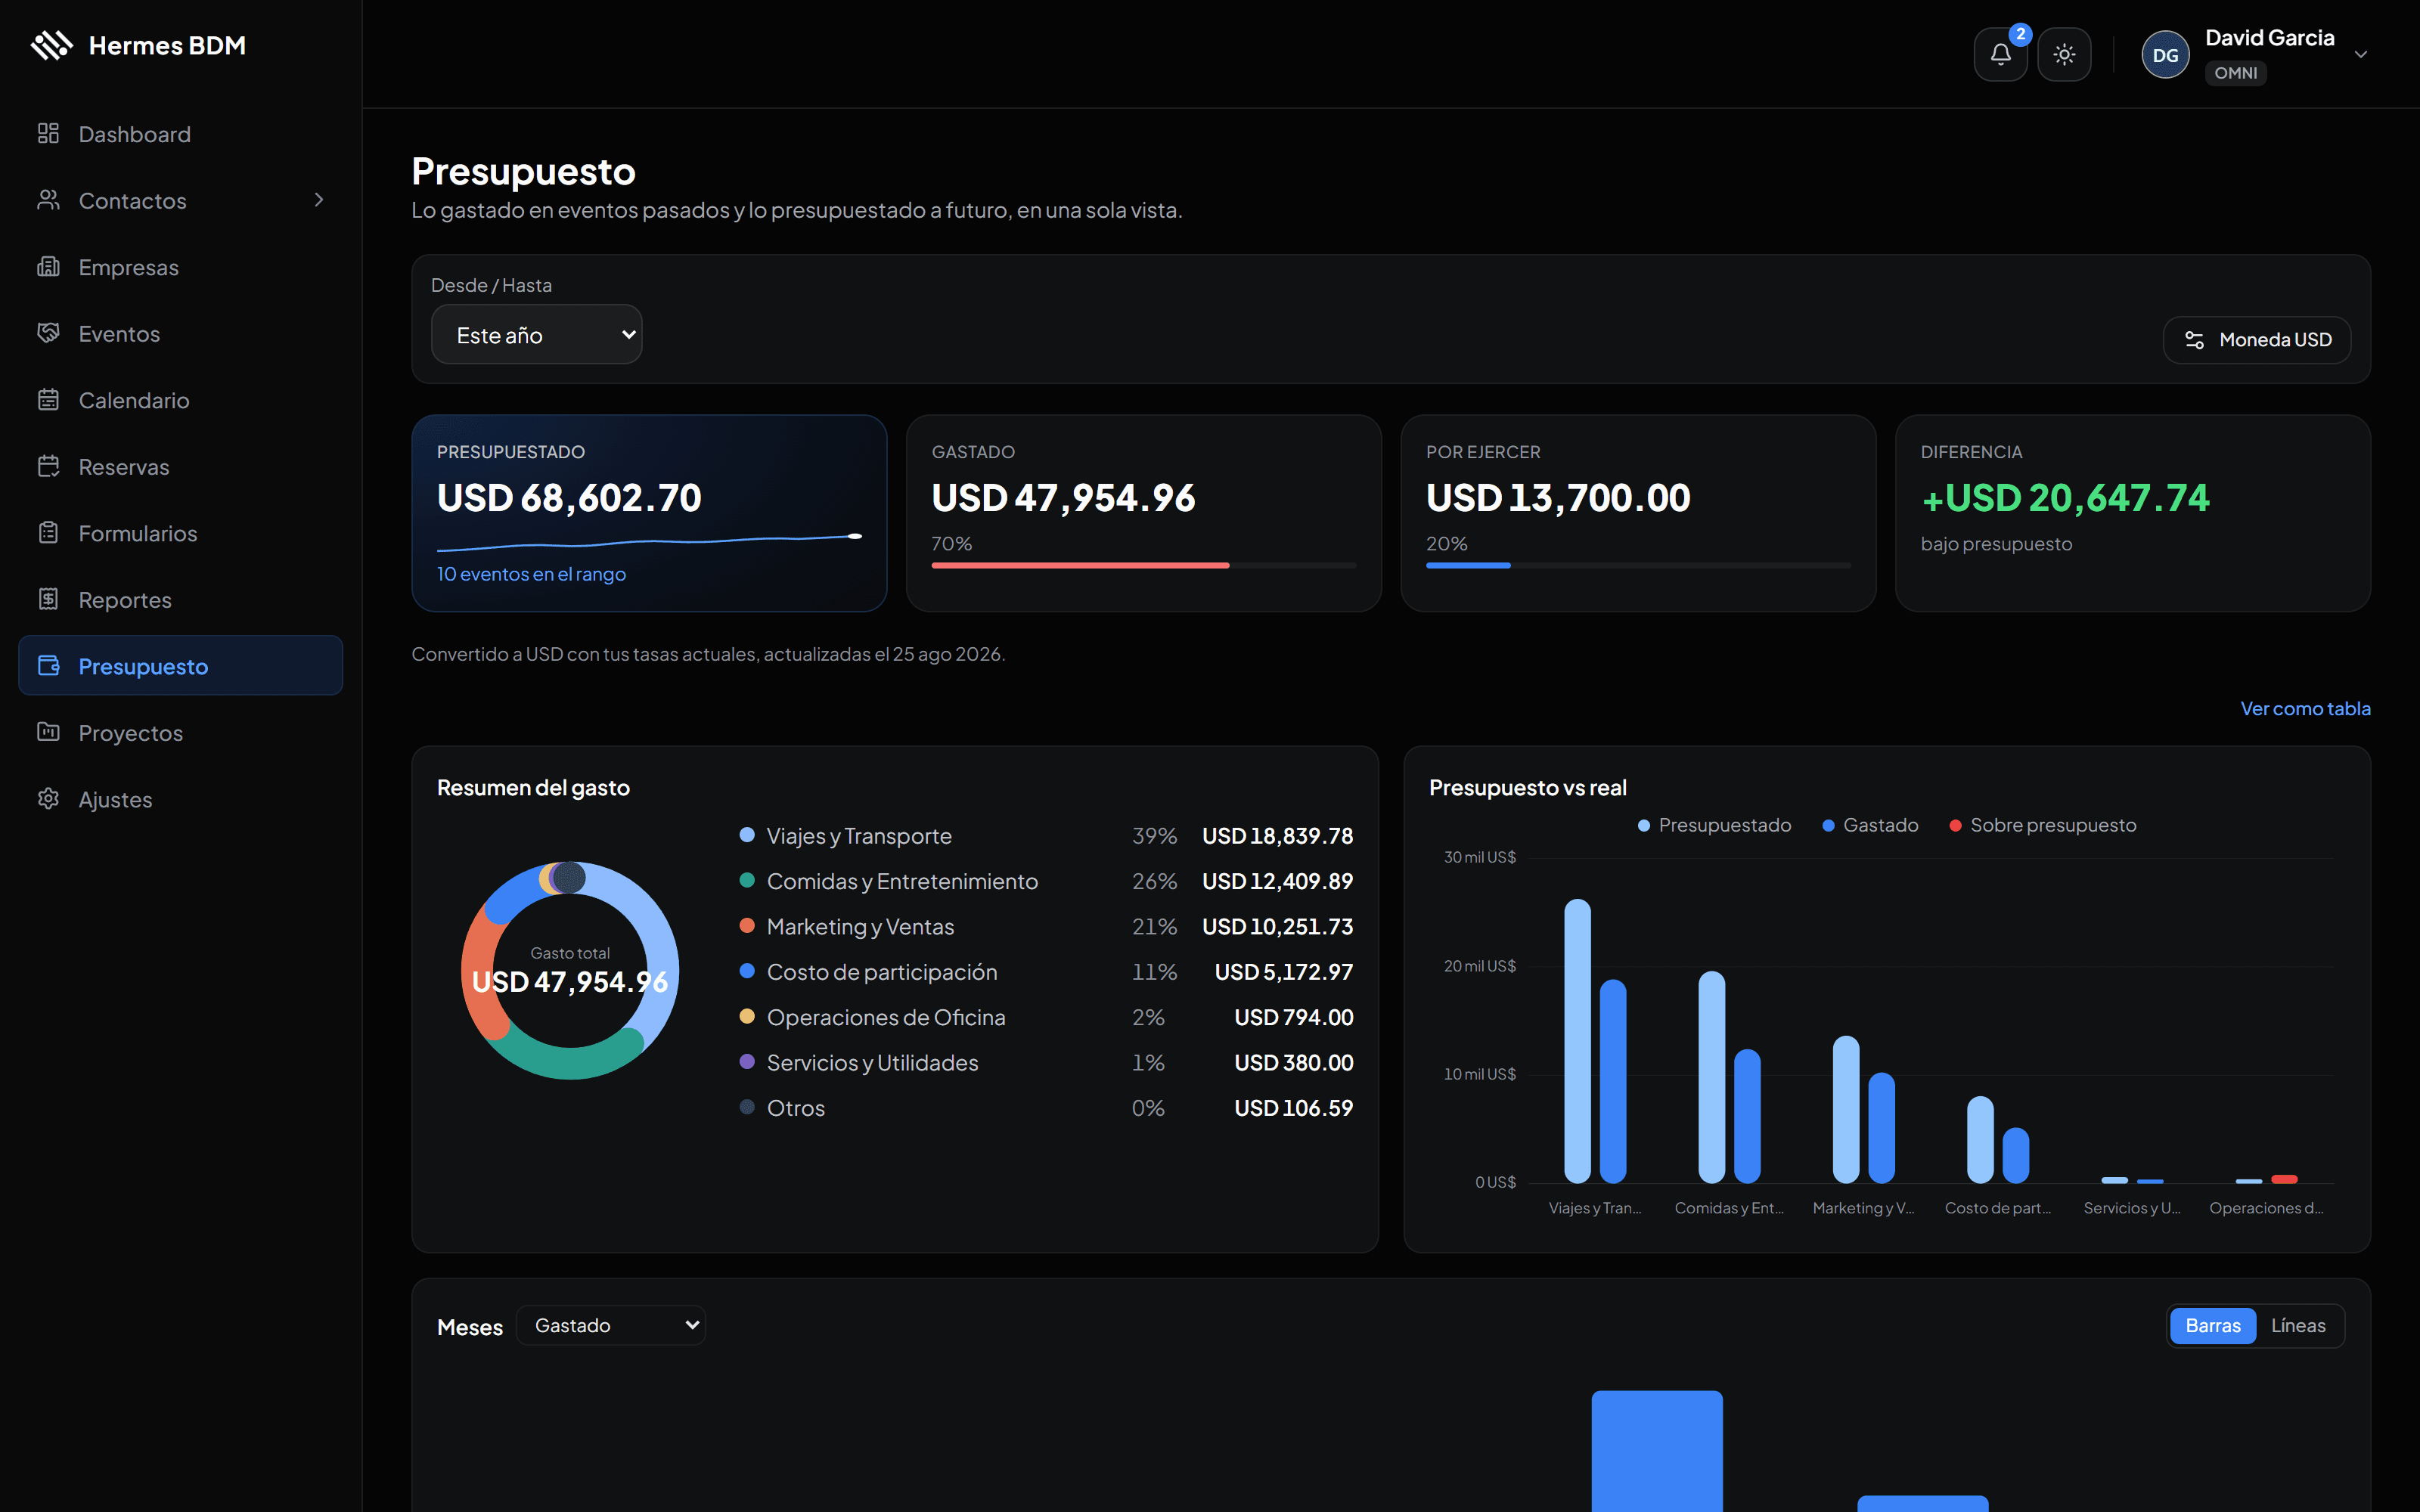Click Marketing y Ventas color dot
Viewport: 2420px width, 1512px height.
(x=747, y=926)
